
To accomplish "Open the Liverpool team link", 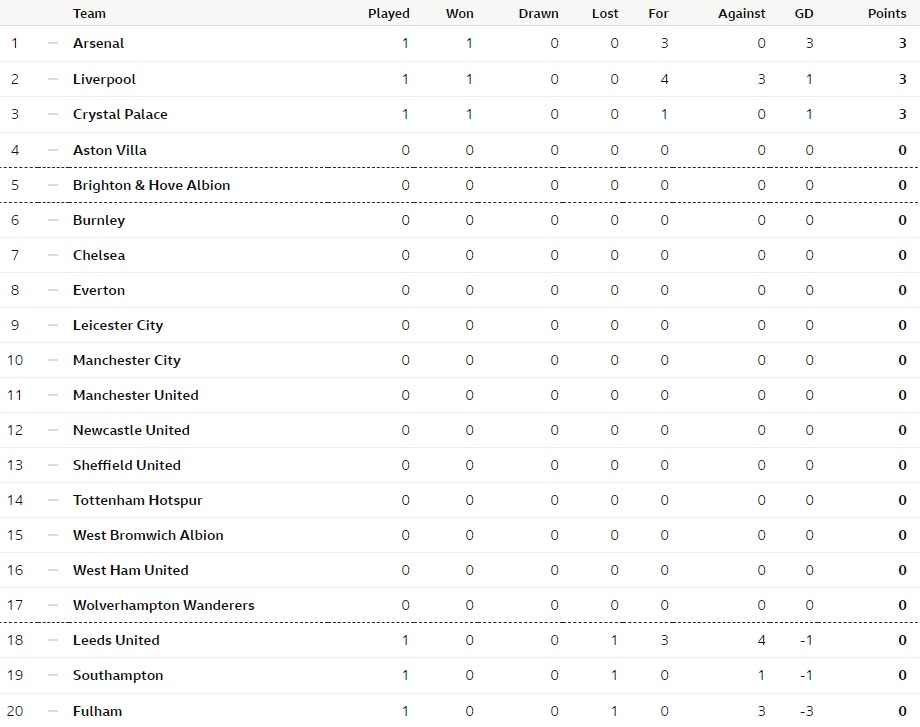I will [x=104, y=79].
